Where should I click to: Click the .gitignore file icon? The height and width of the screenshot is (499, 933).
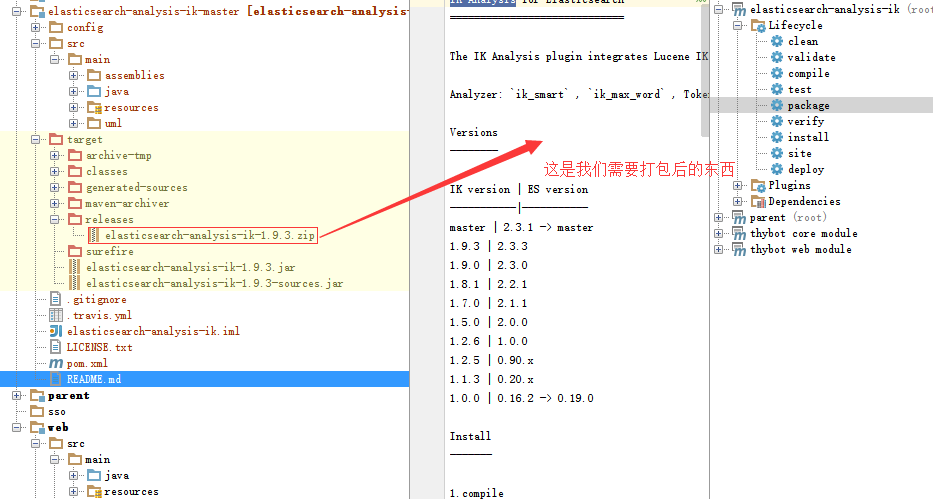click(x=56, y=299)
